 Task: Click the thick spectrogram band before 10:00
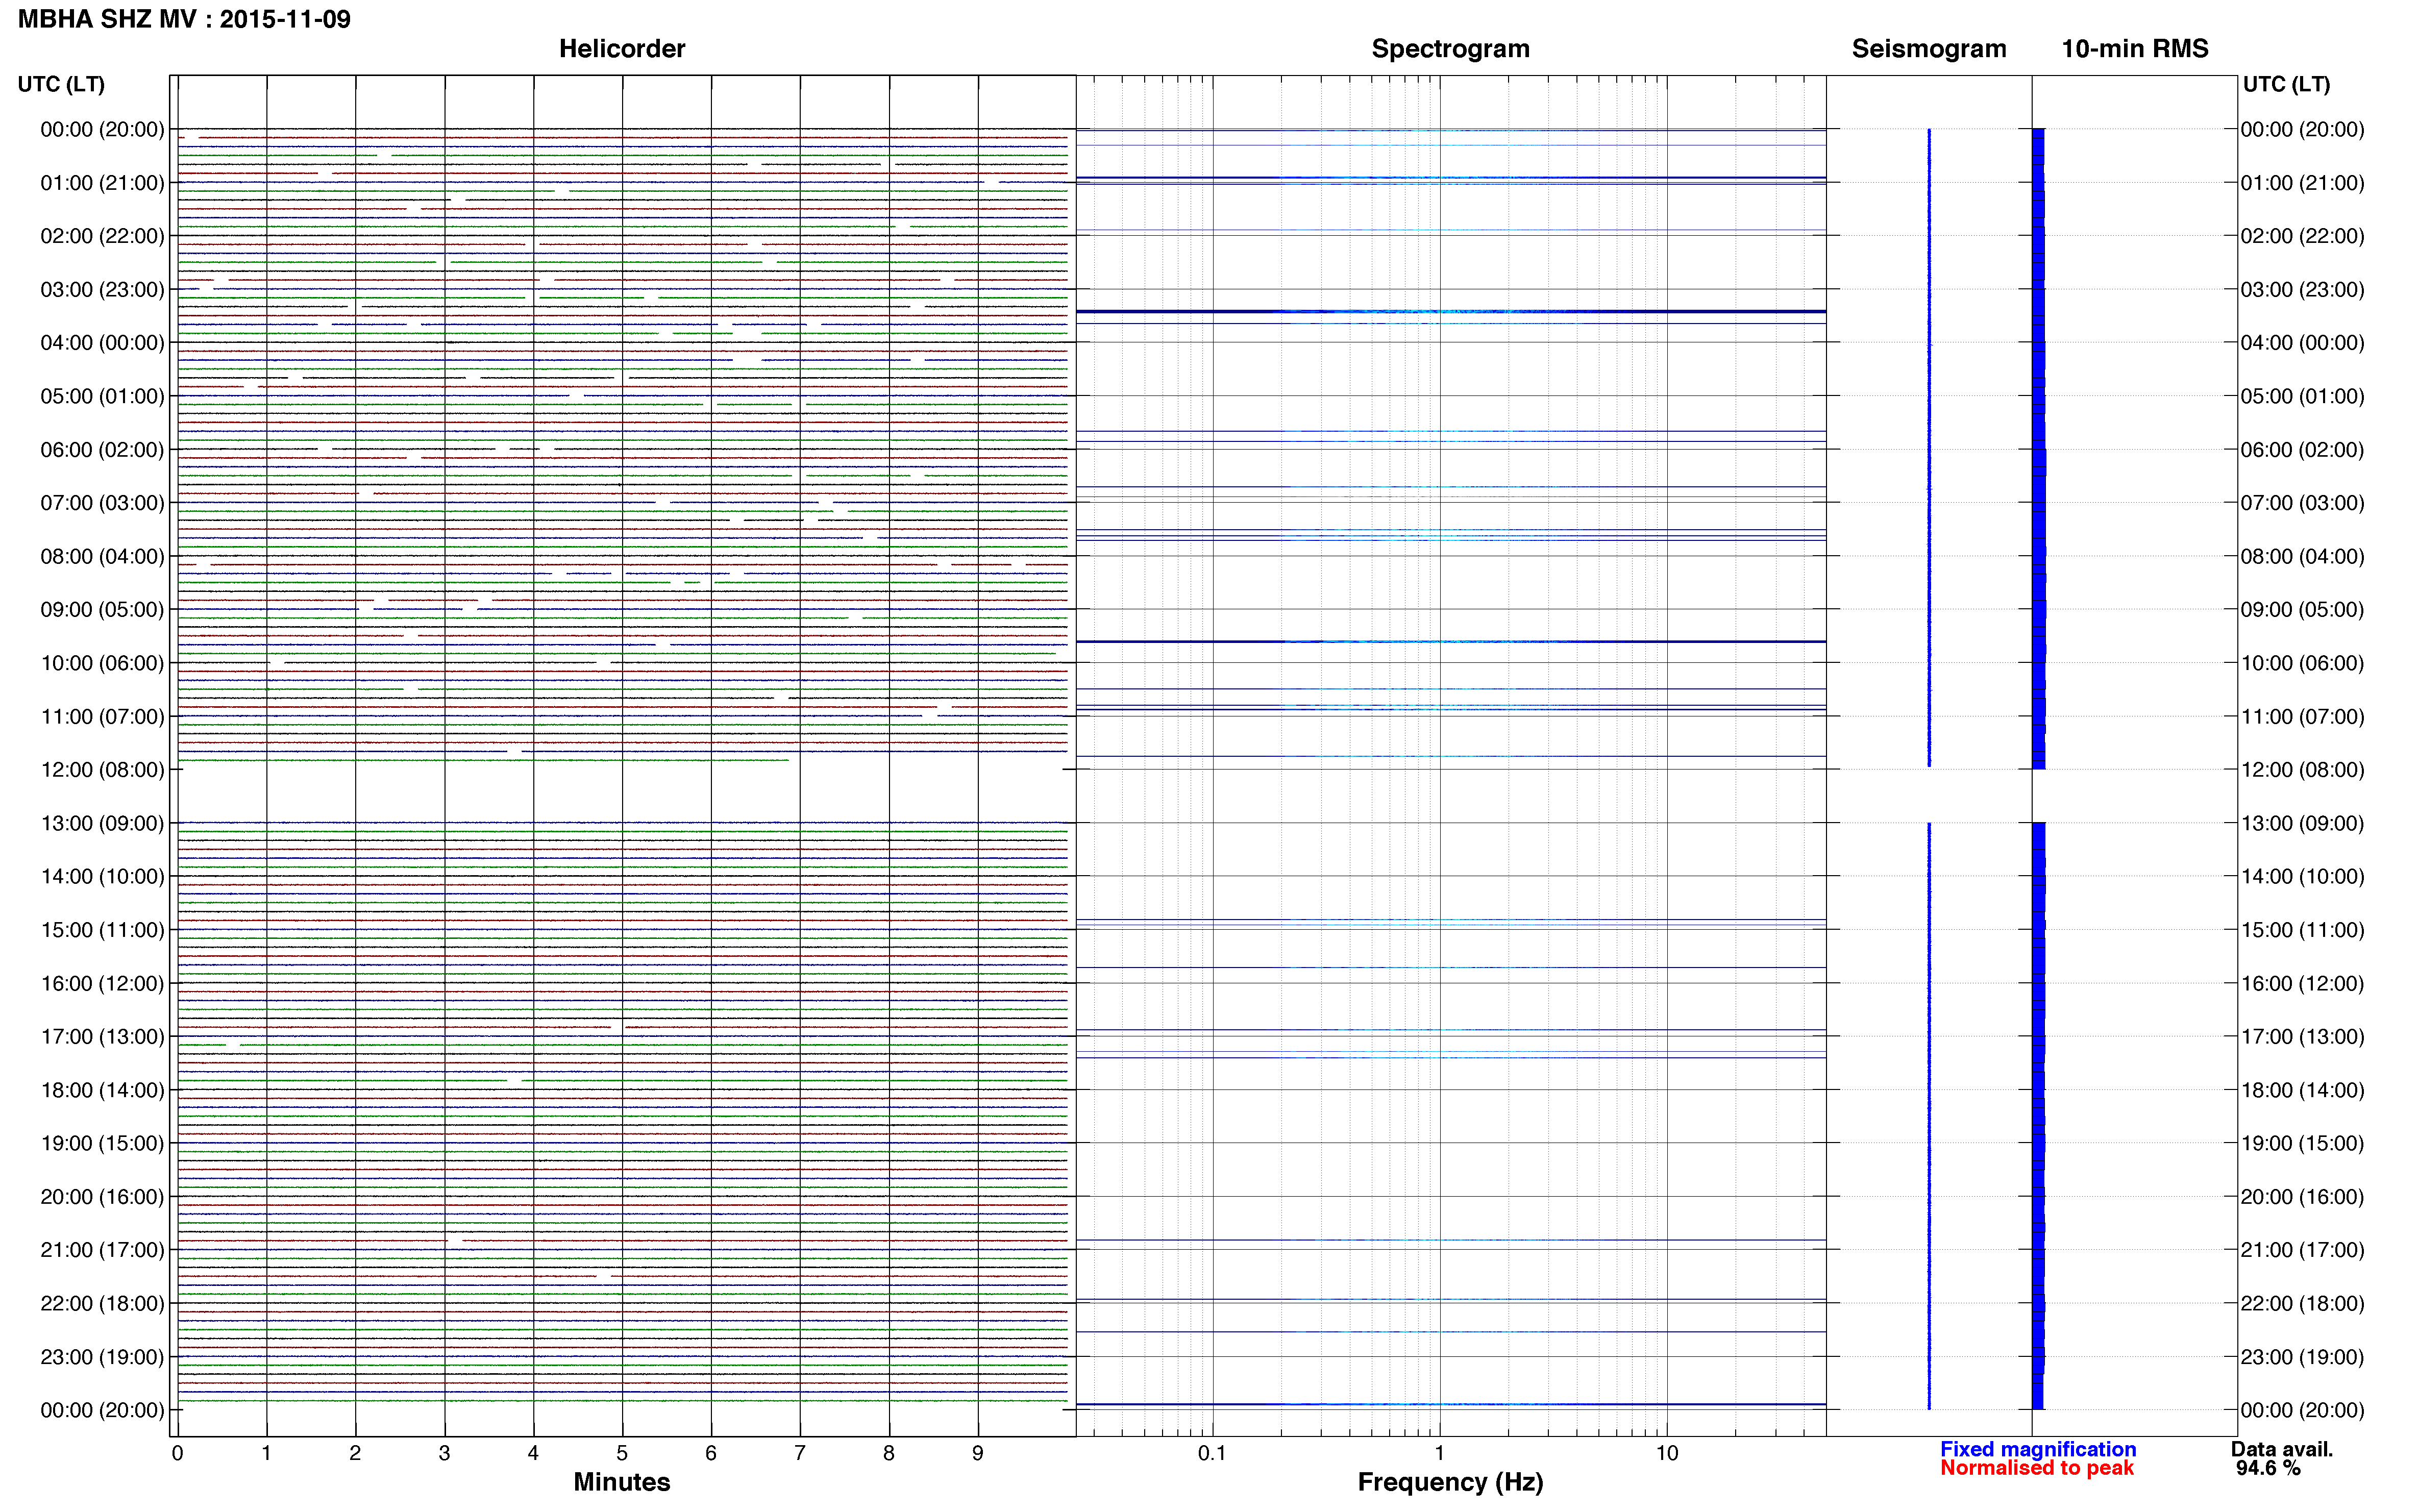(1451, 642)
